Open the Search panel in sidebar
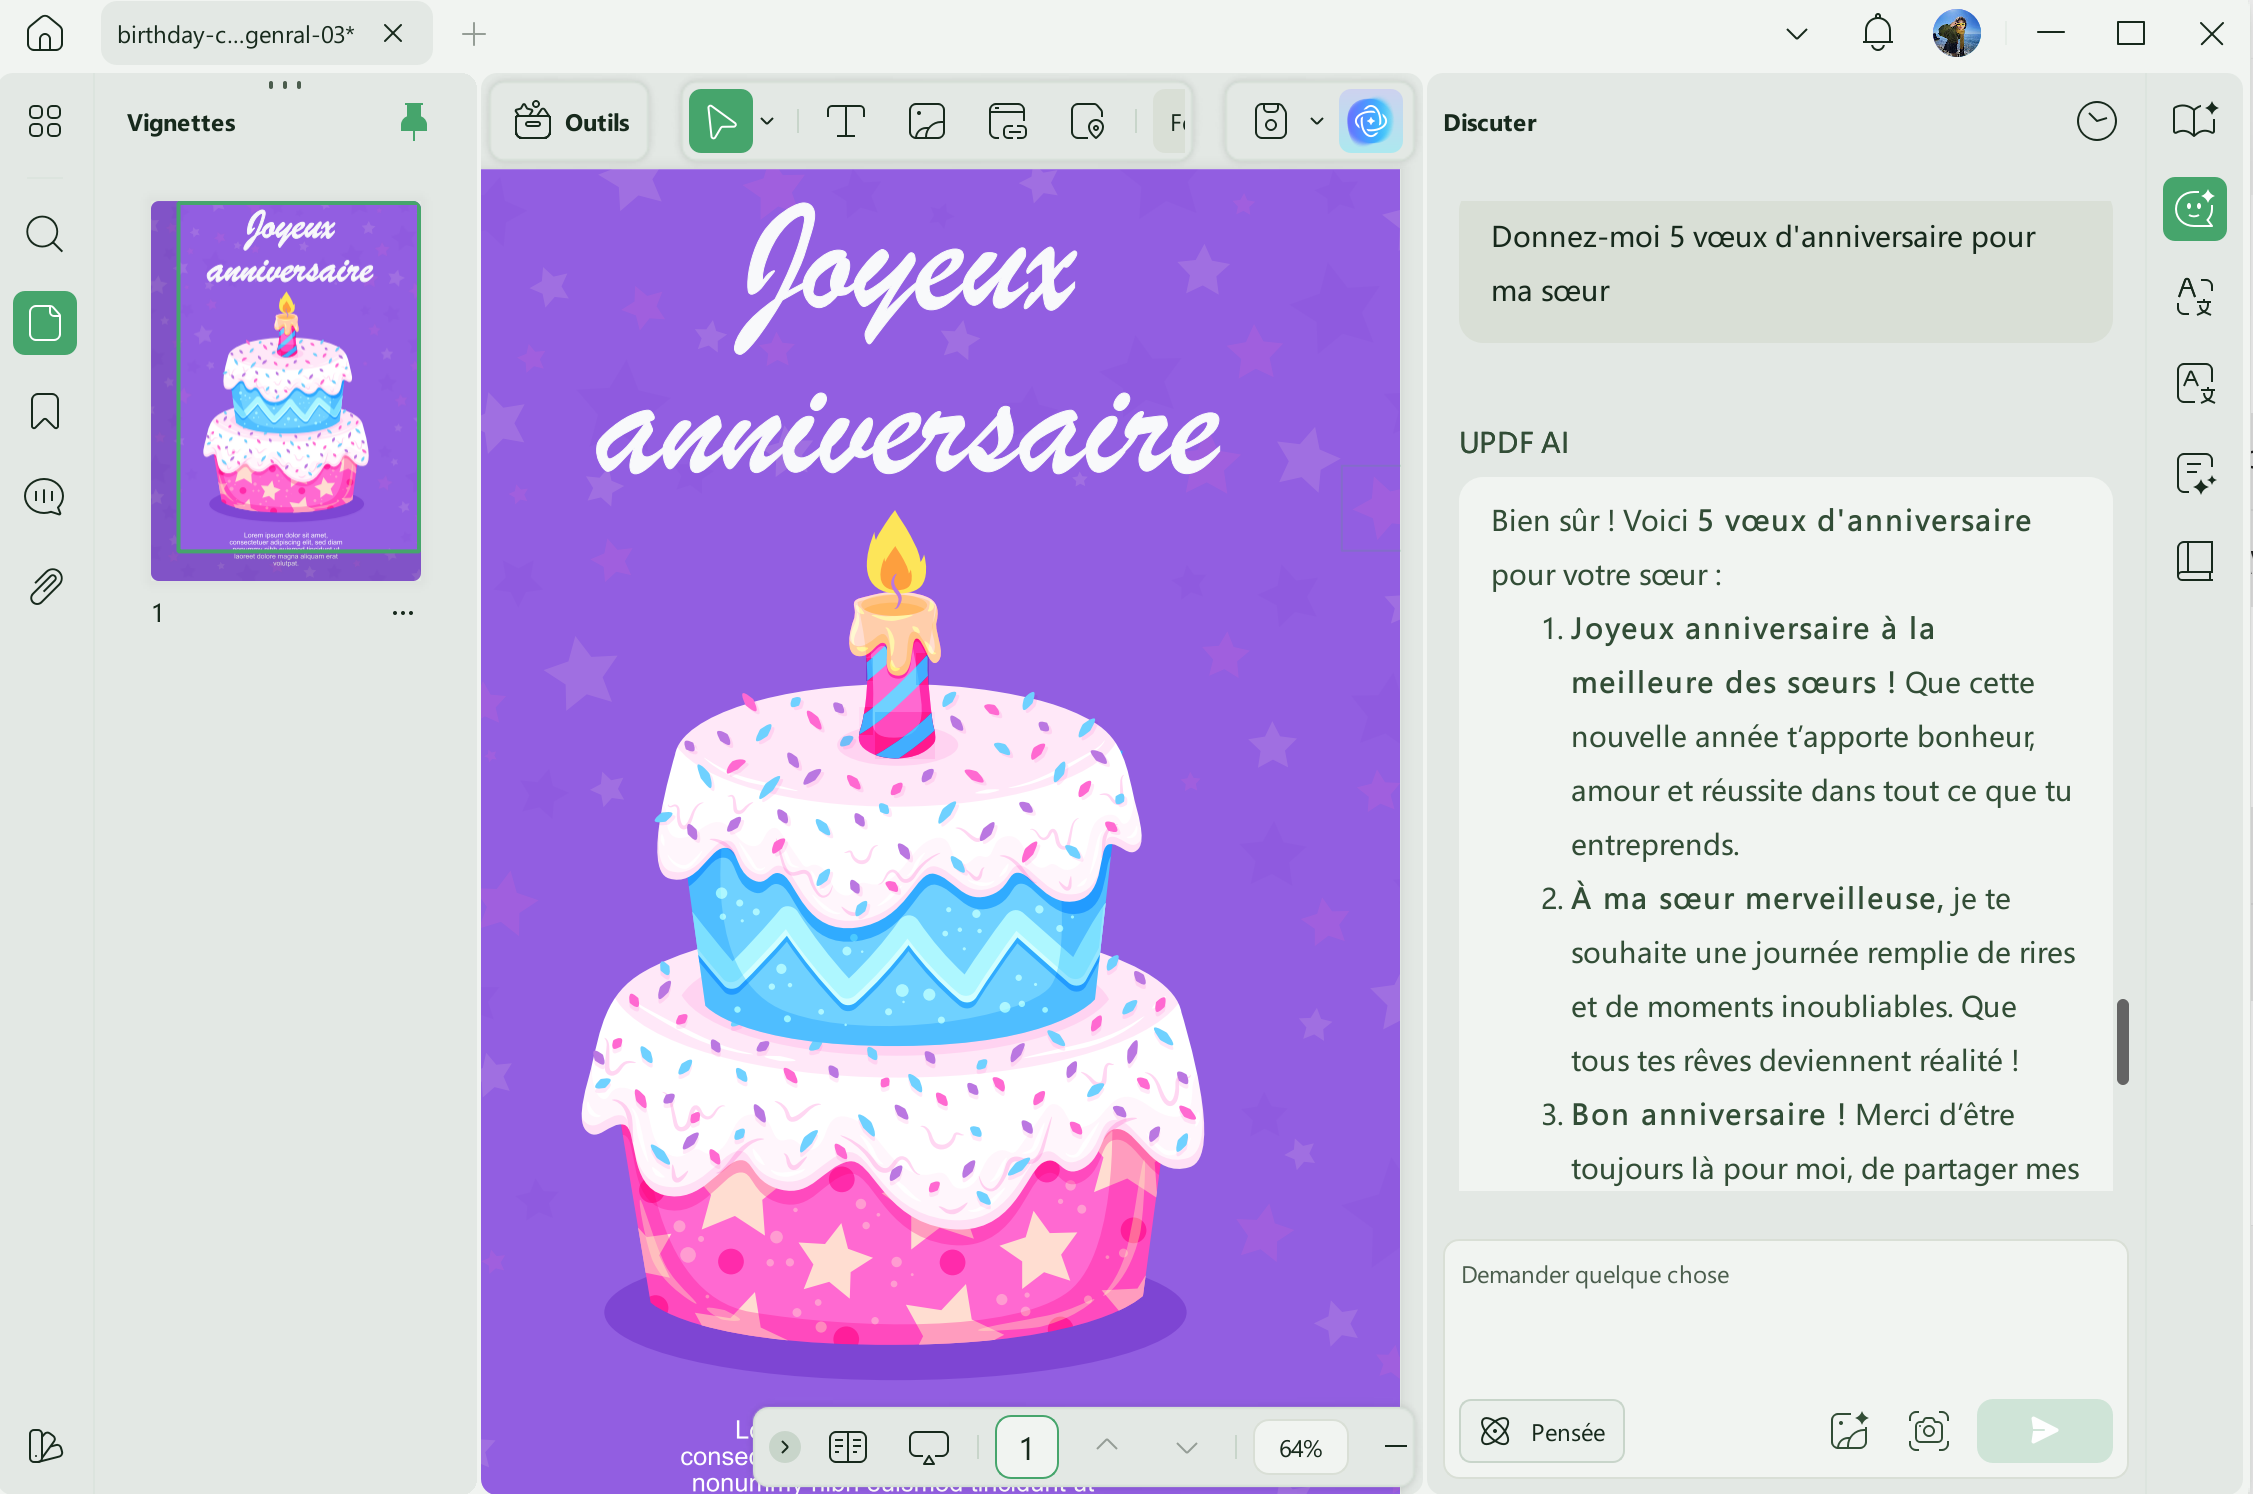Screen dimensions: 2253x1494 45,235
